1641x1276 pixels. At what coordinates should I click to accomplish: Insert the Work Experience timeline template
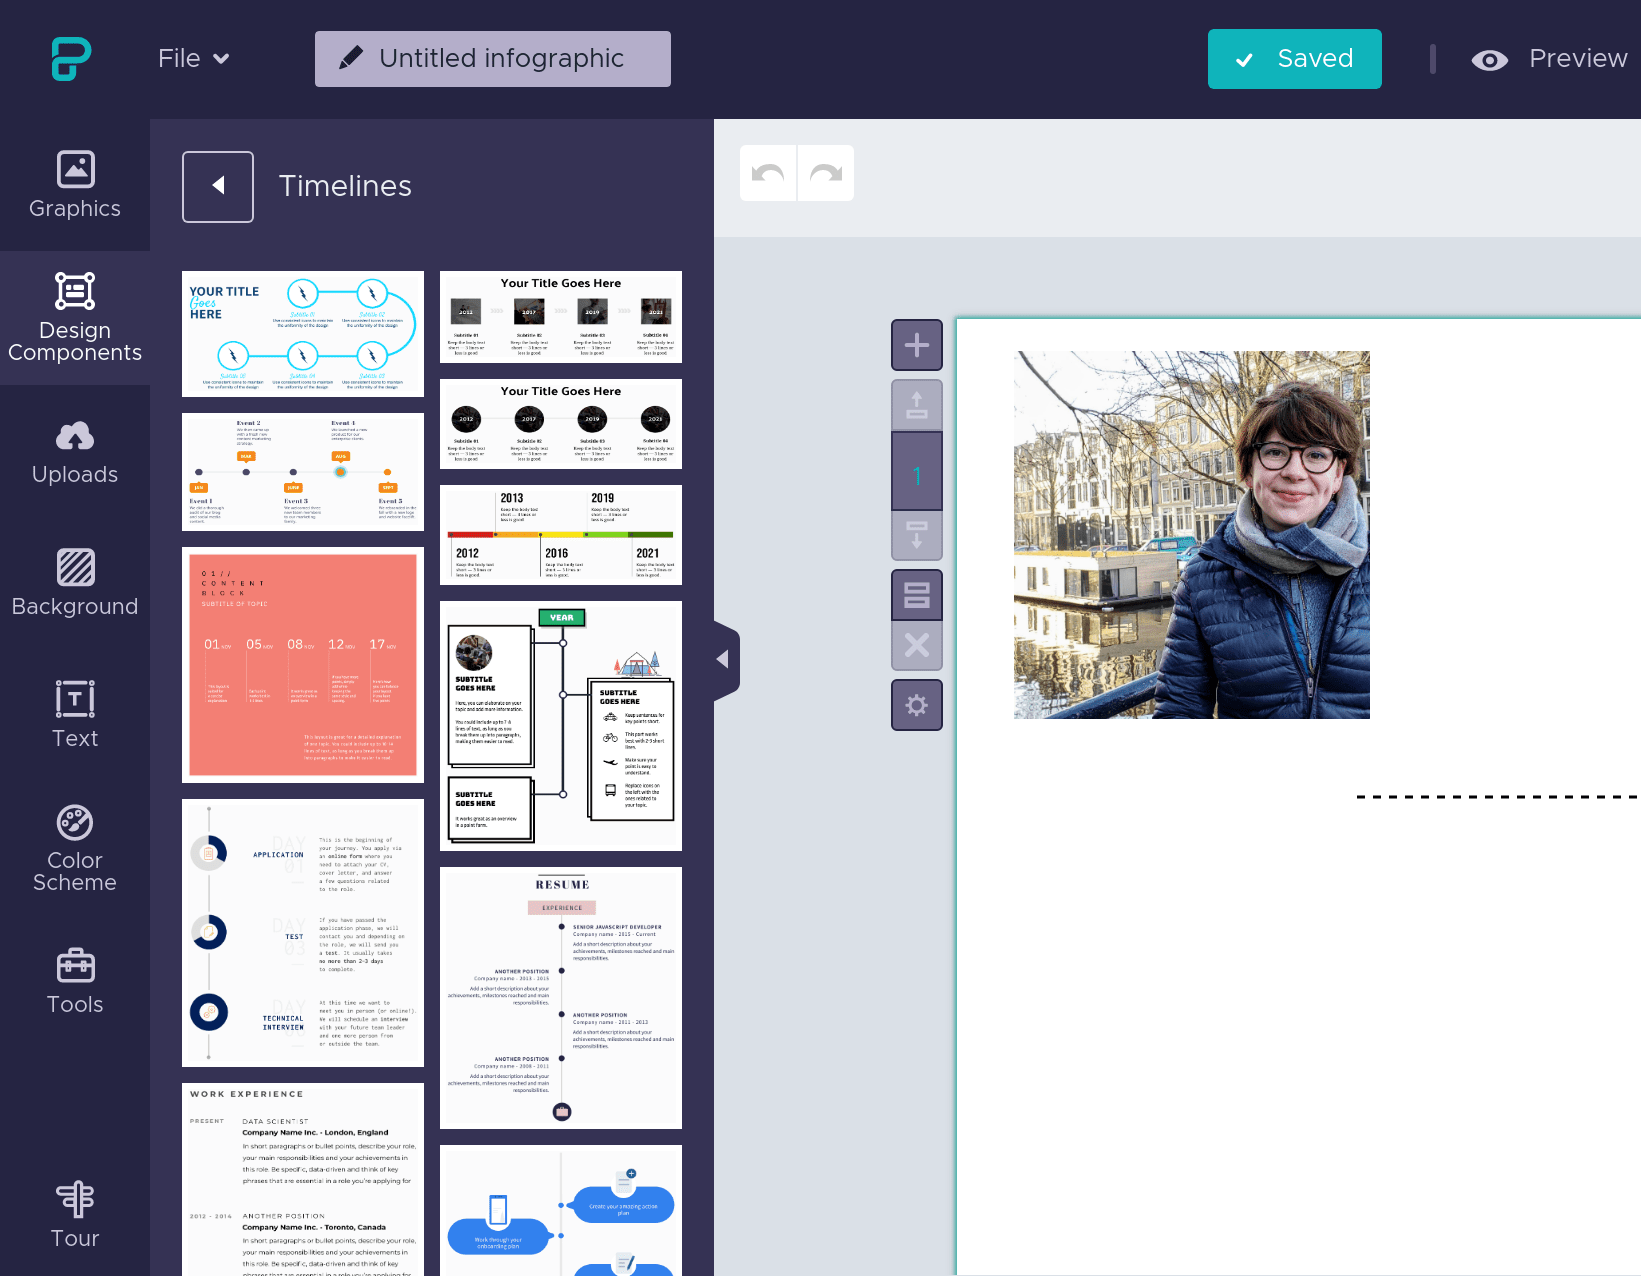(x=303, y=1180)
